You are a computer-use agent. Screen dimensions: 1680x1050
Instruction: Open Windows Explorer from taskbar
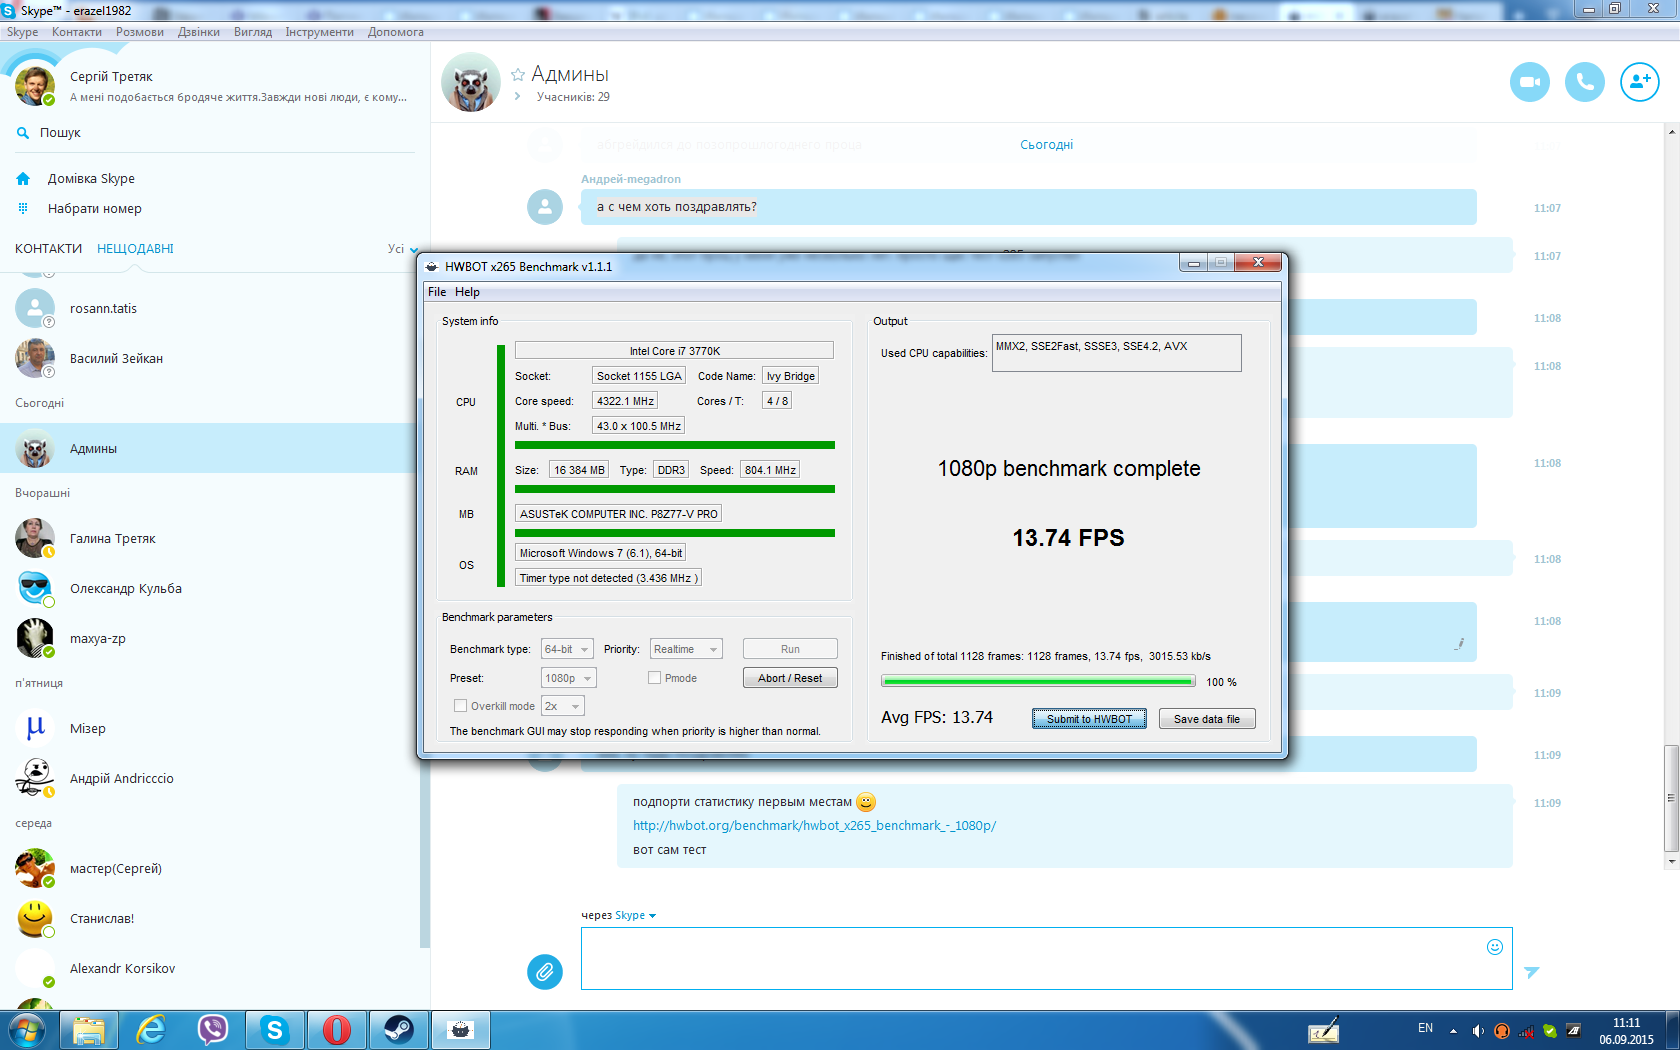coord(89,1030)
